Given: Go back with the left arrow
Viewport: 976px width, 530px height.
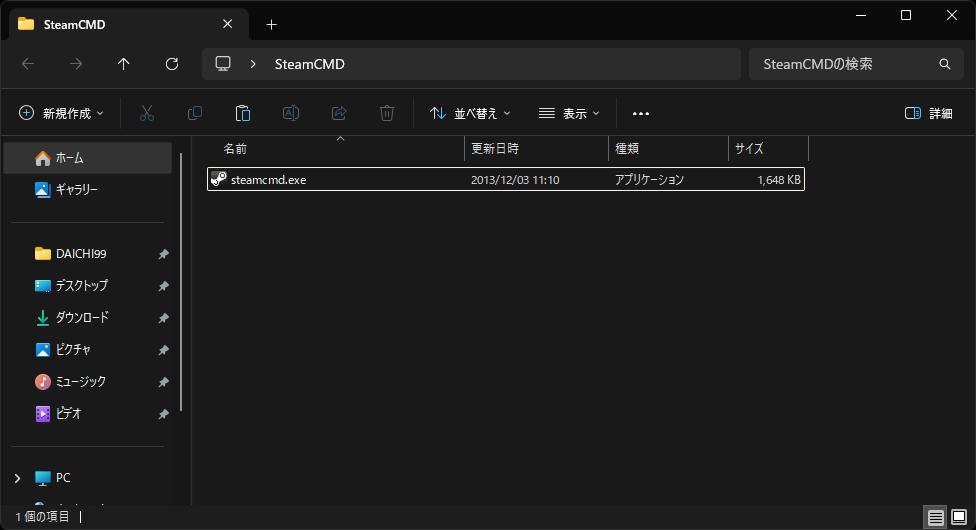Looking at the screenshot, I should point(28,64).
